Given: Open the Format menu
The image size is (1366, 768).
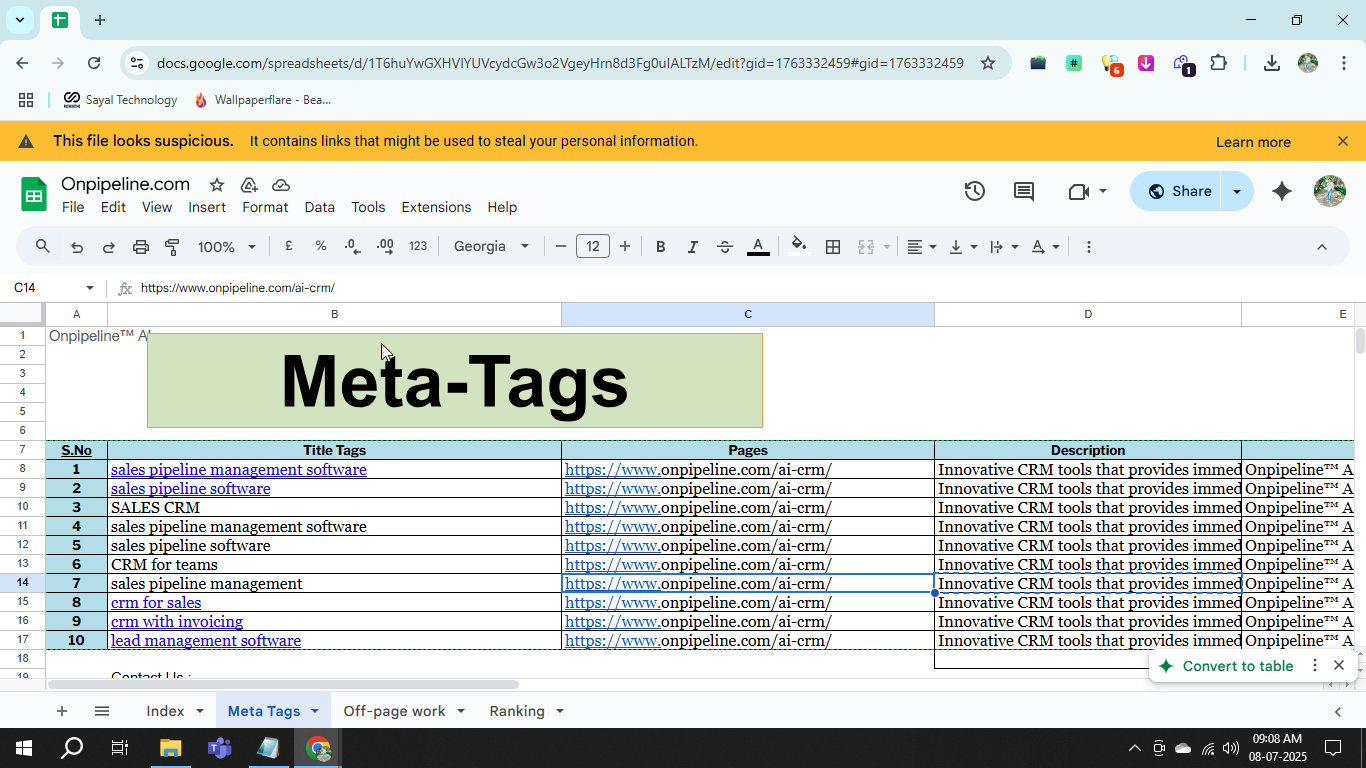Looking at the screenshot, I should point(265,207).
